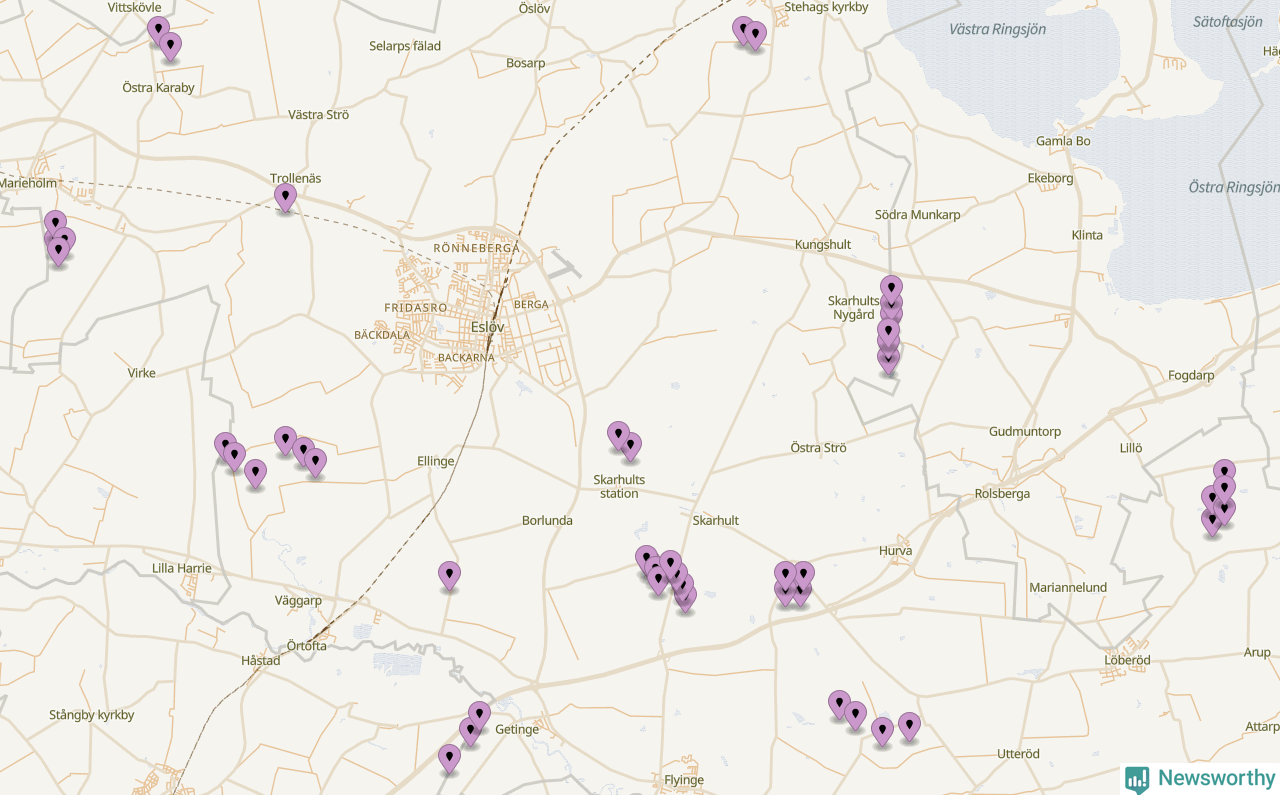
Task: Click the Östra Ringsjön lake label
Action: (1234, 187)
